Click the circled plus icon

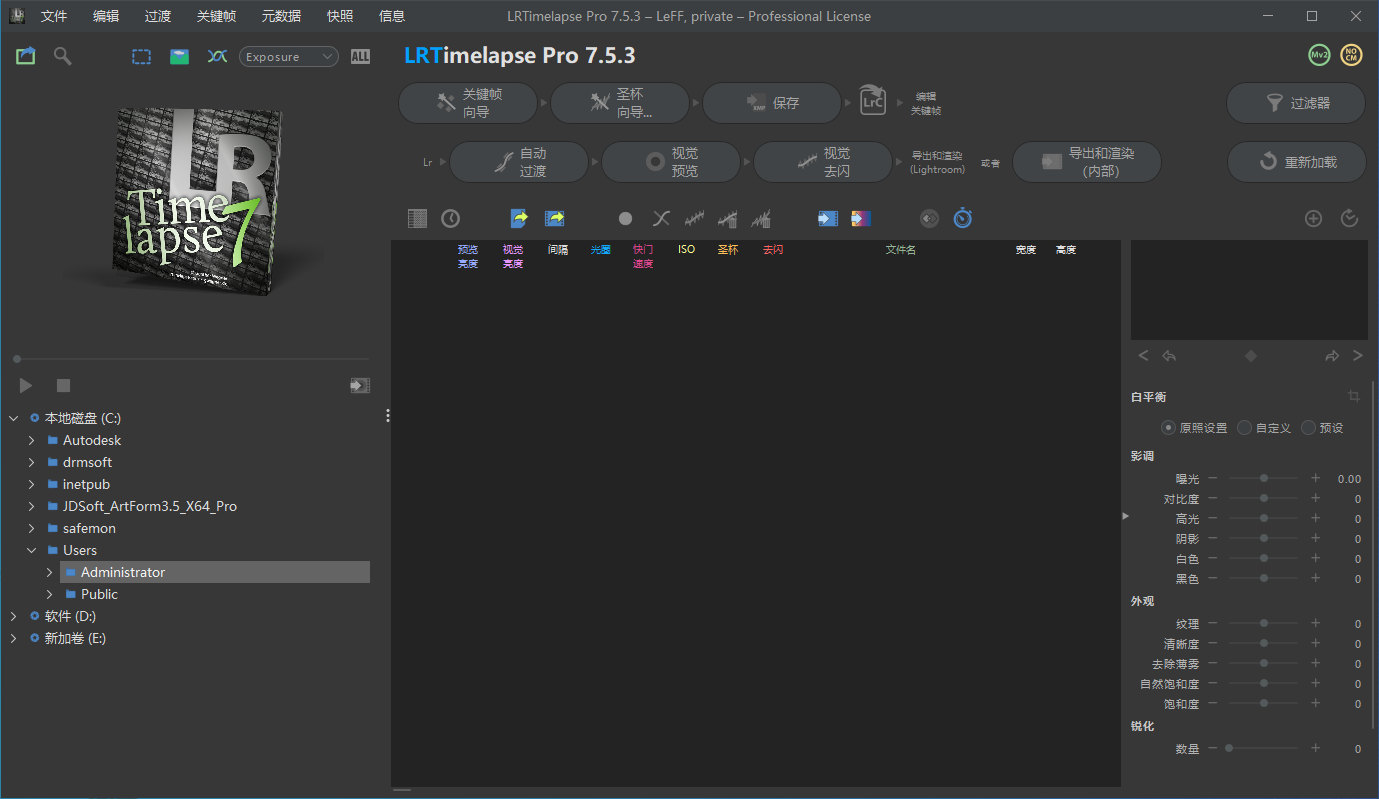(1314, 218)
